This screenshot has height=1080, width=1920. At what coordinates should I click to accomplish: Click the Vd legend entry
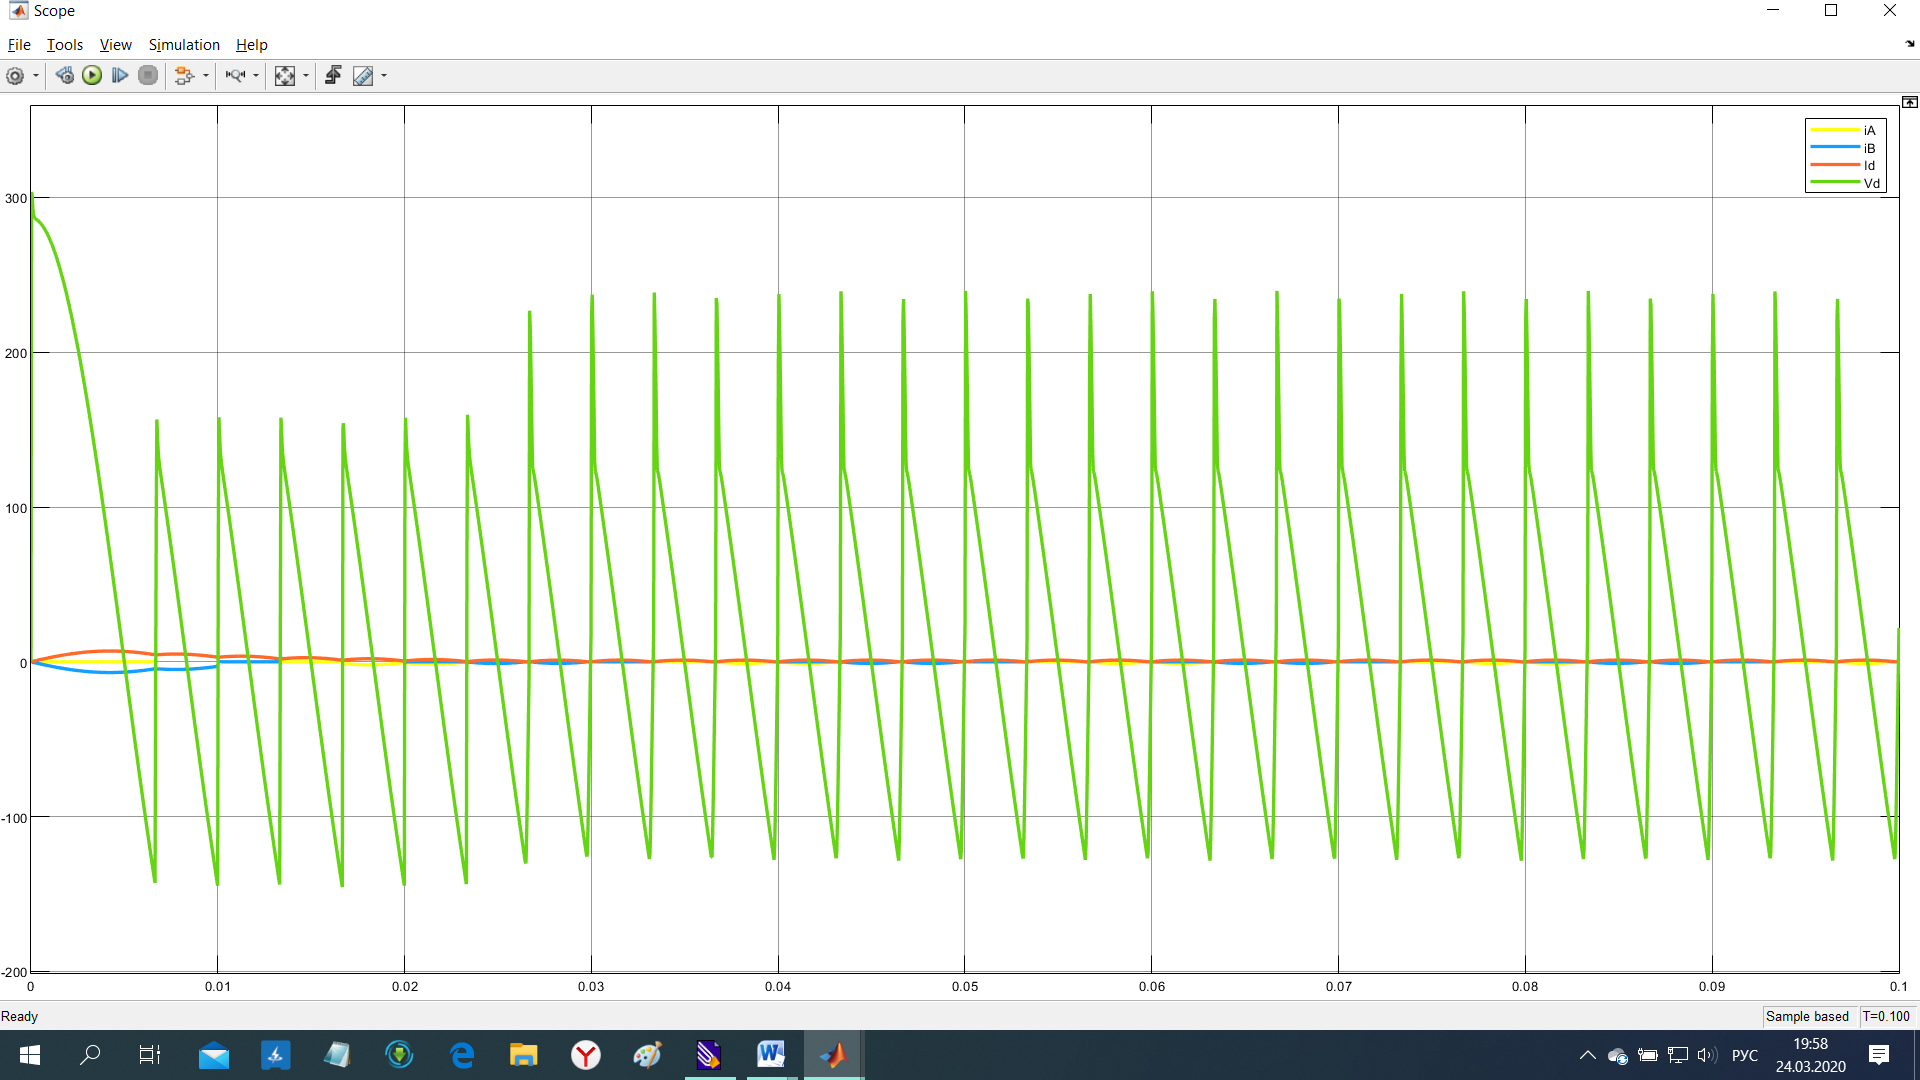[x=1871, y=183]
